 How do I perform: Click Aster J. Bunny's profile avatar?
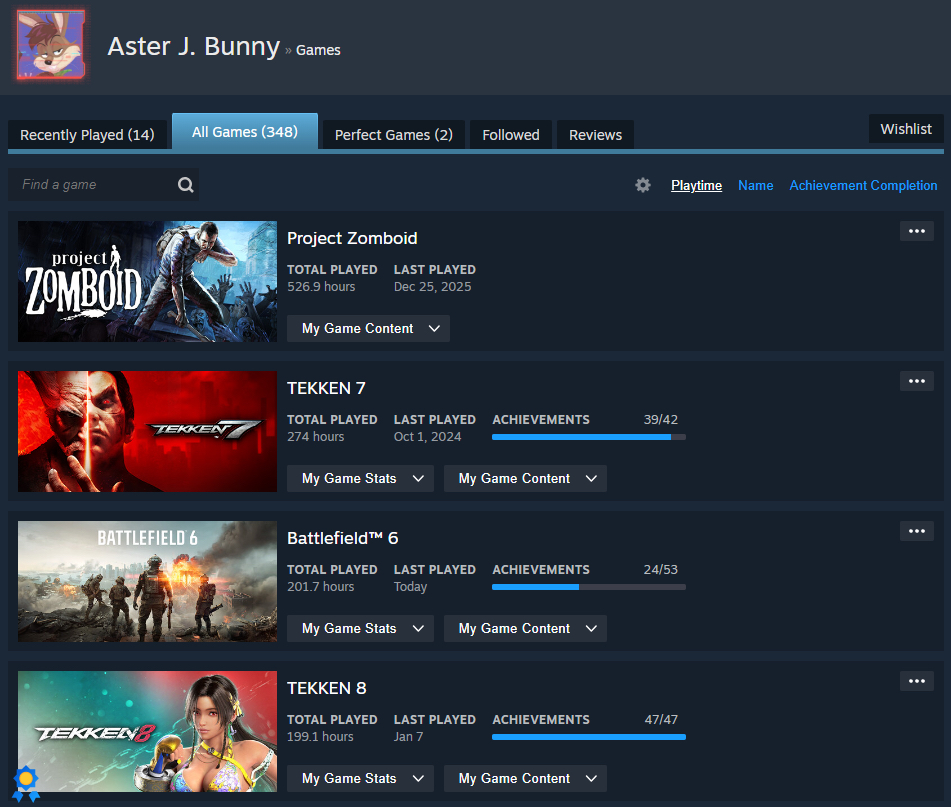coord(50,46)
